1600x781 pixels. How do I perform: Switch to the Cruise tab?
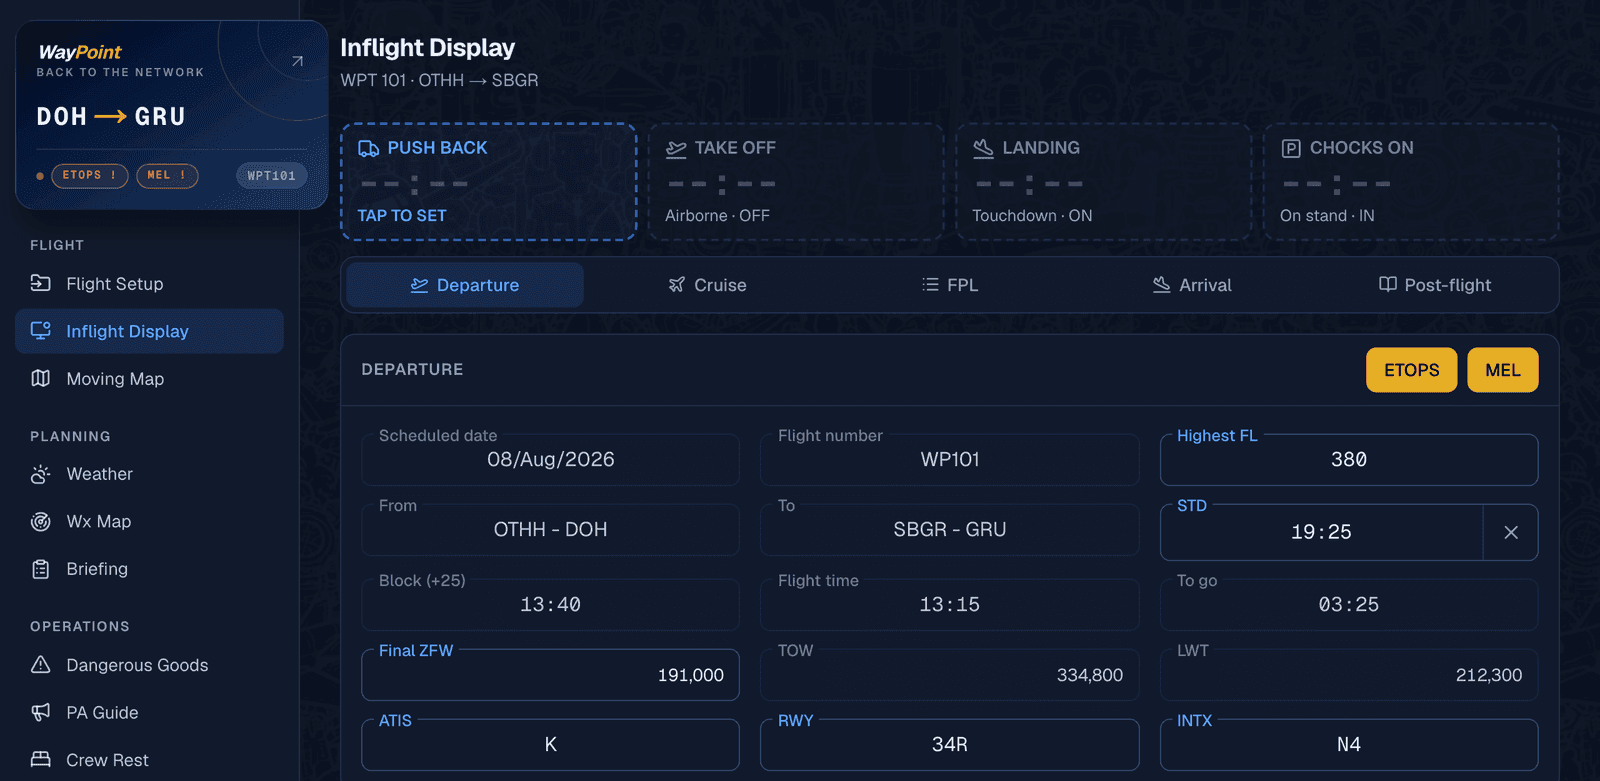pos(707,285)
